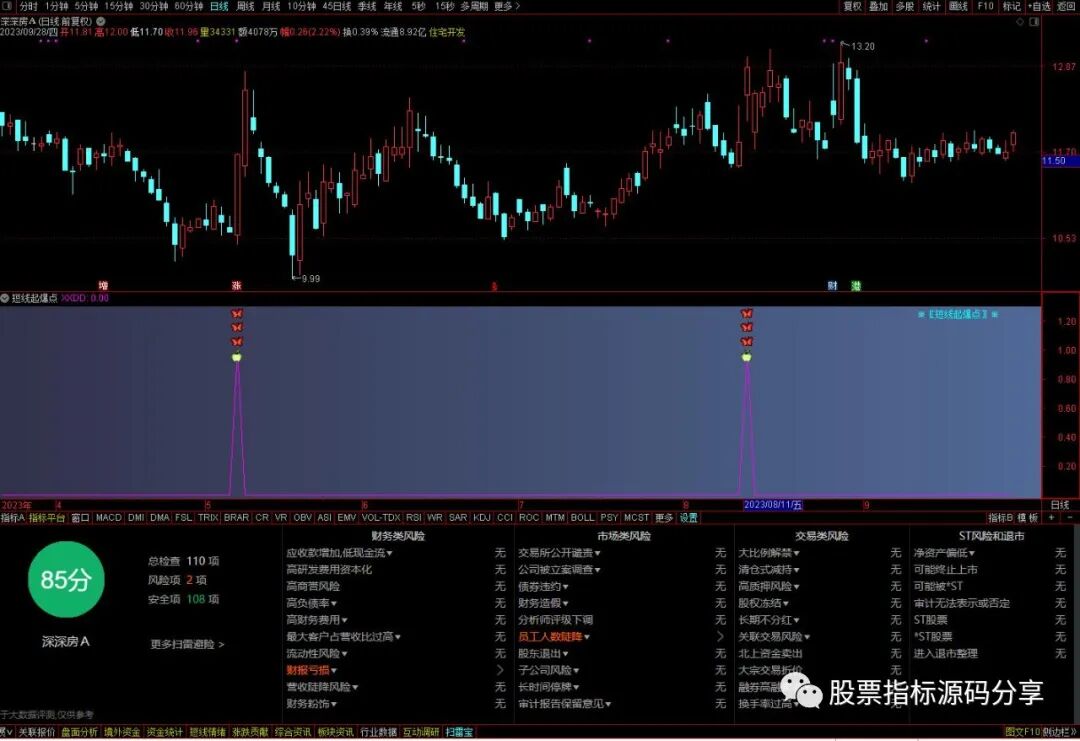This screenshot has height=741, width=1080.
Task: Open 画线 drawing tools
Action: pyautogui.click(x=958, y=6)
